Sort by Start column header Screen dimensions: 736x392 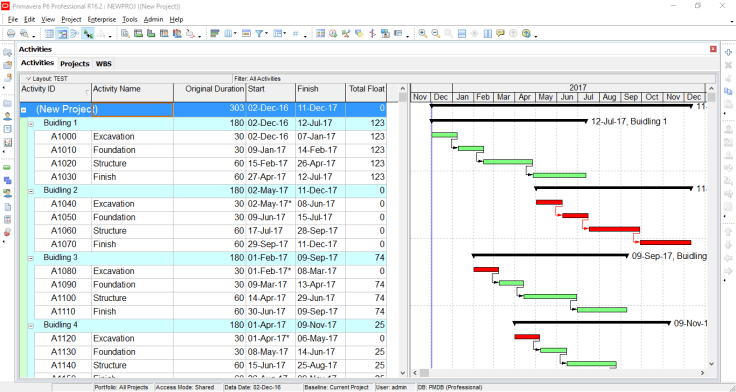pos(271,92)
